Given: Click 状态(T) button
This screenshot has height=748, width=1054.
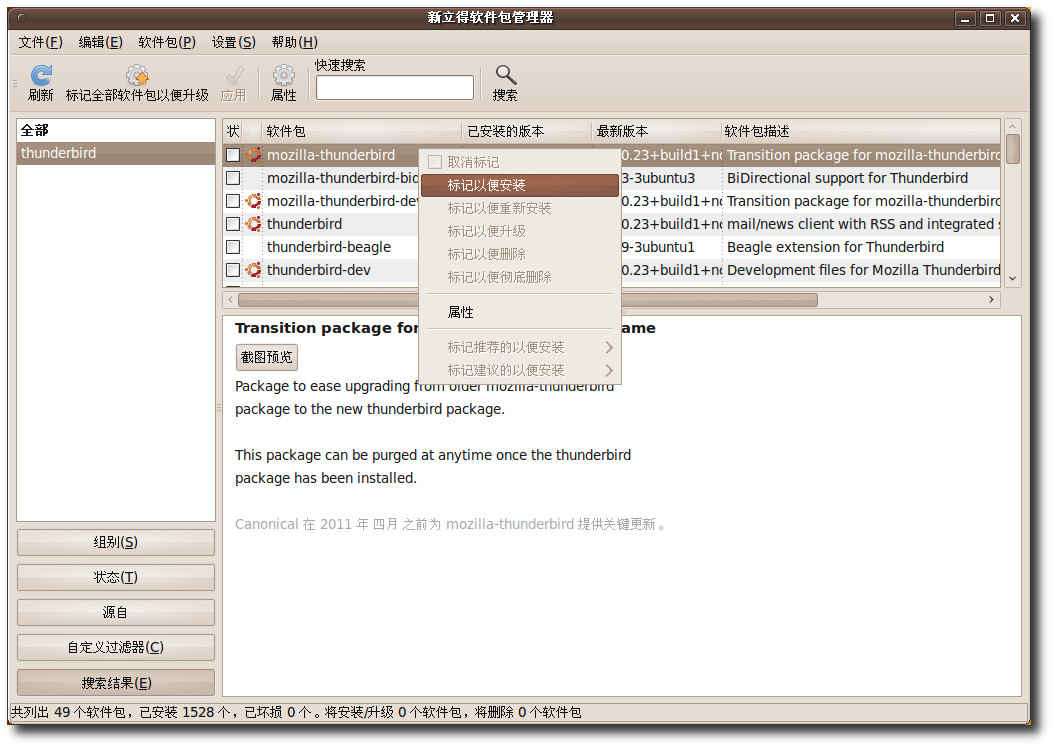Looking at the screenshot, I should click(116, 577).
